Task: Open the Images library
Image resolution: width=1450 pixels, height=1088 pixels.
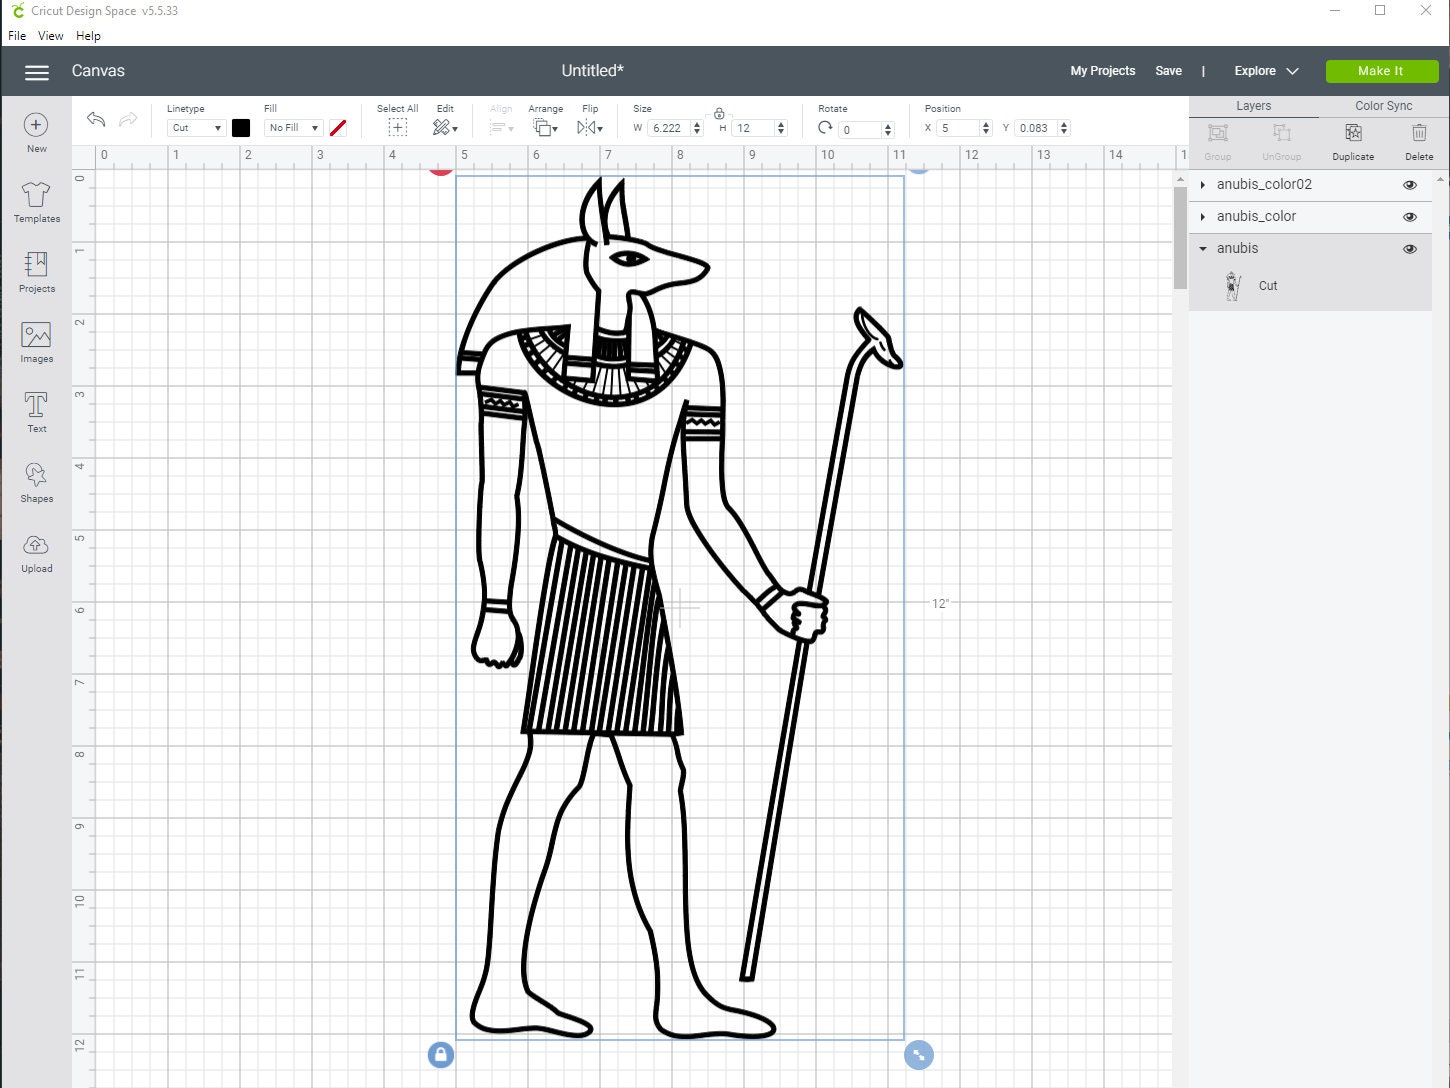Action: tap(36, 342)
